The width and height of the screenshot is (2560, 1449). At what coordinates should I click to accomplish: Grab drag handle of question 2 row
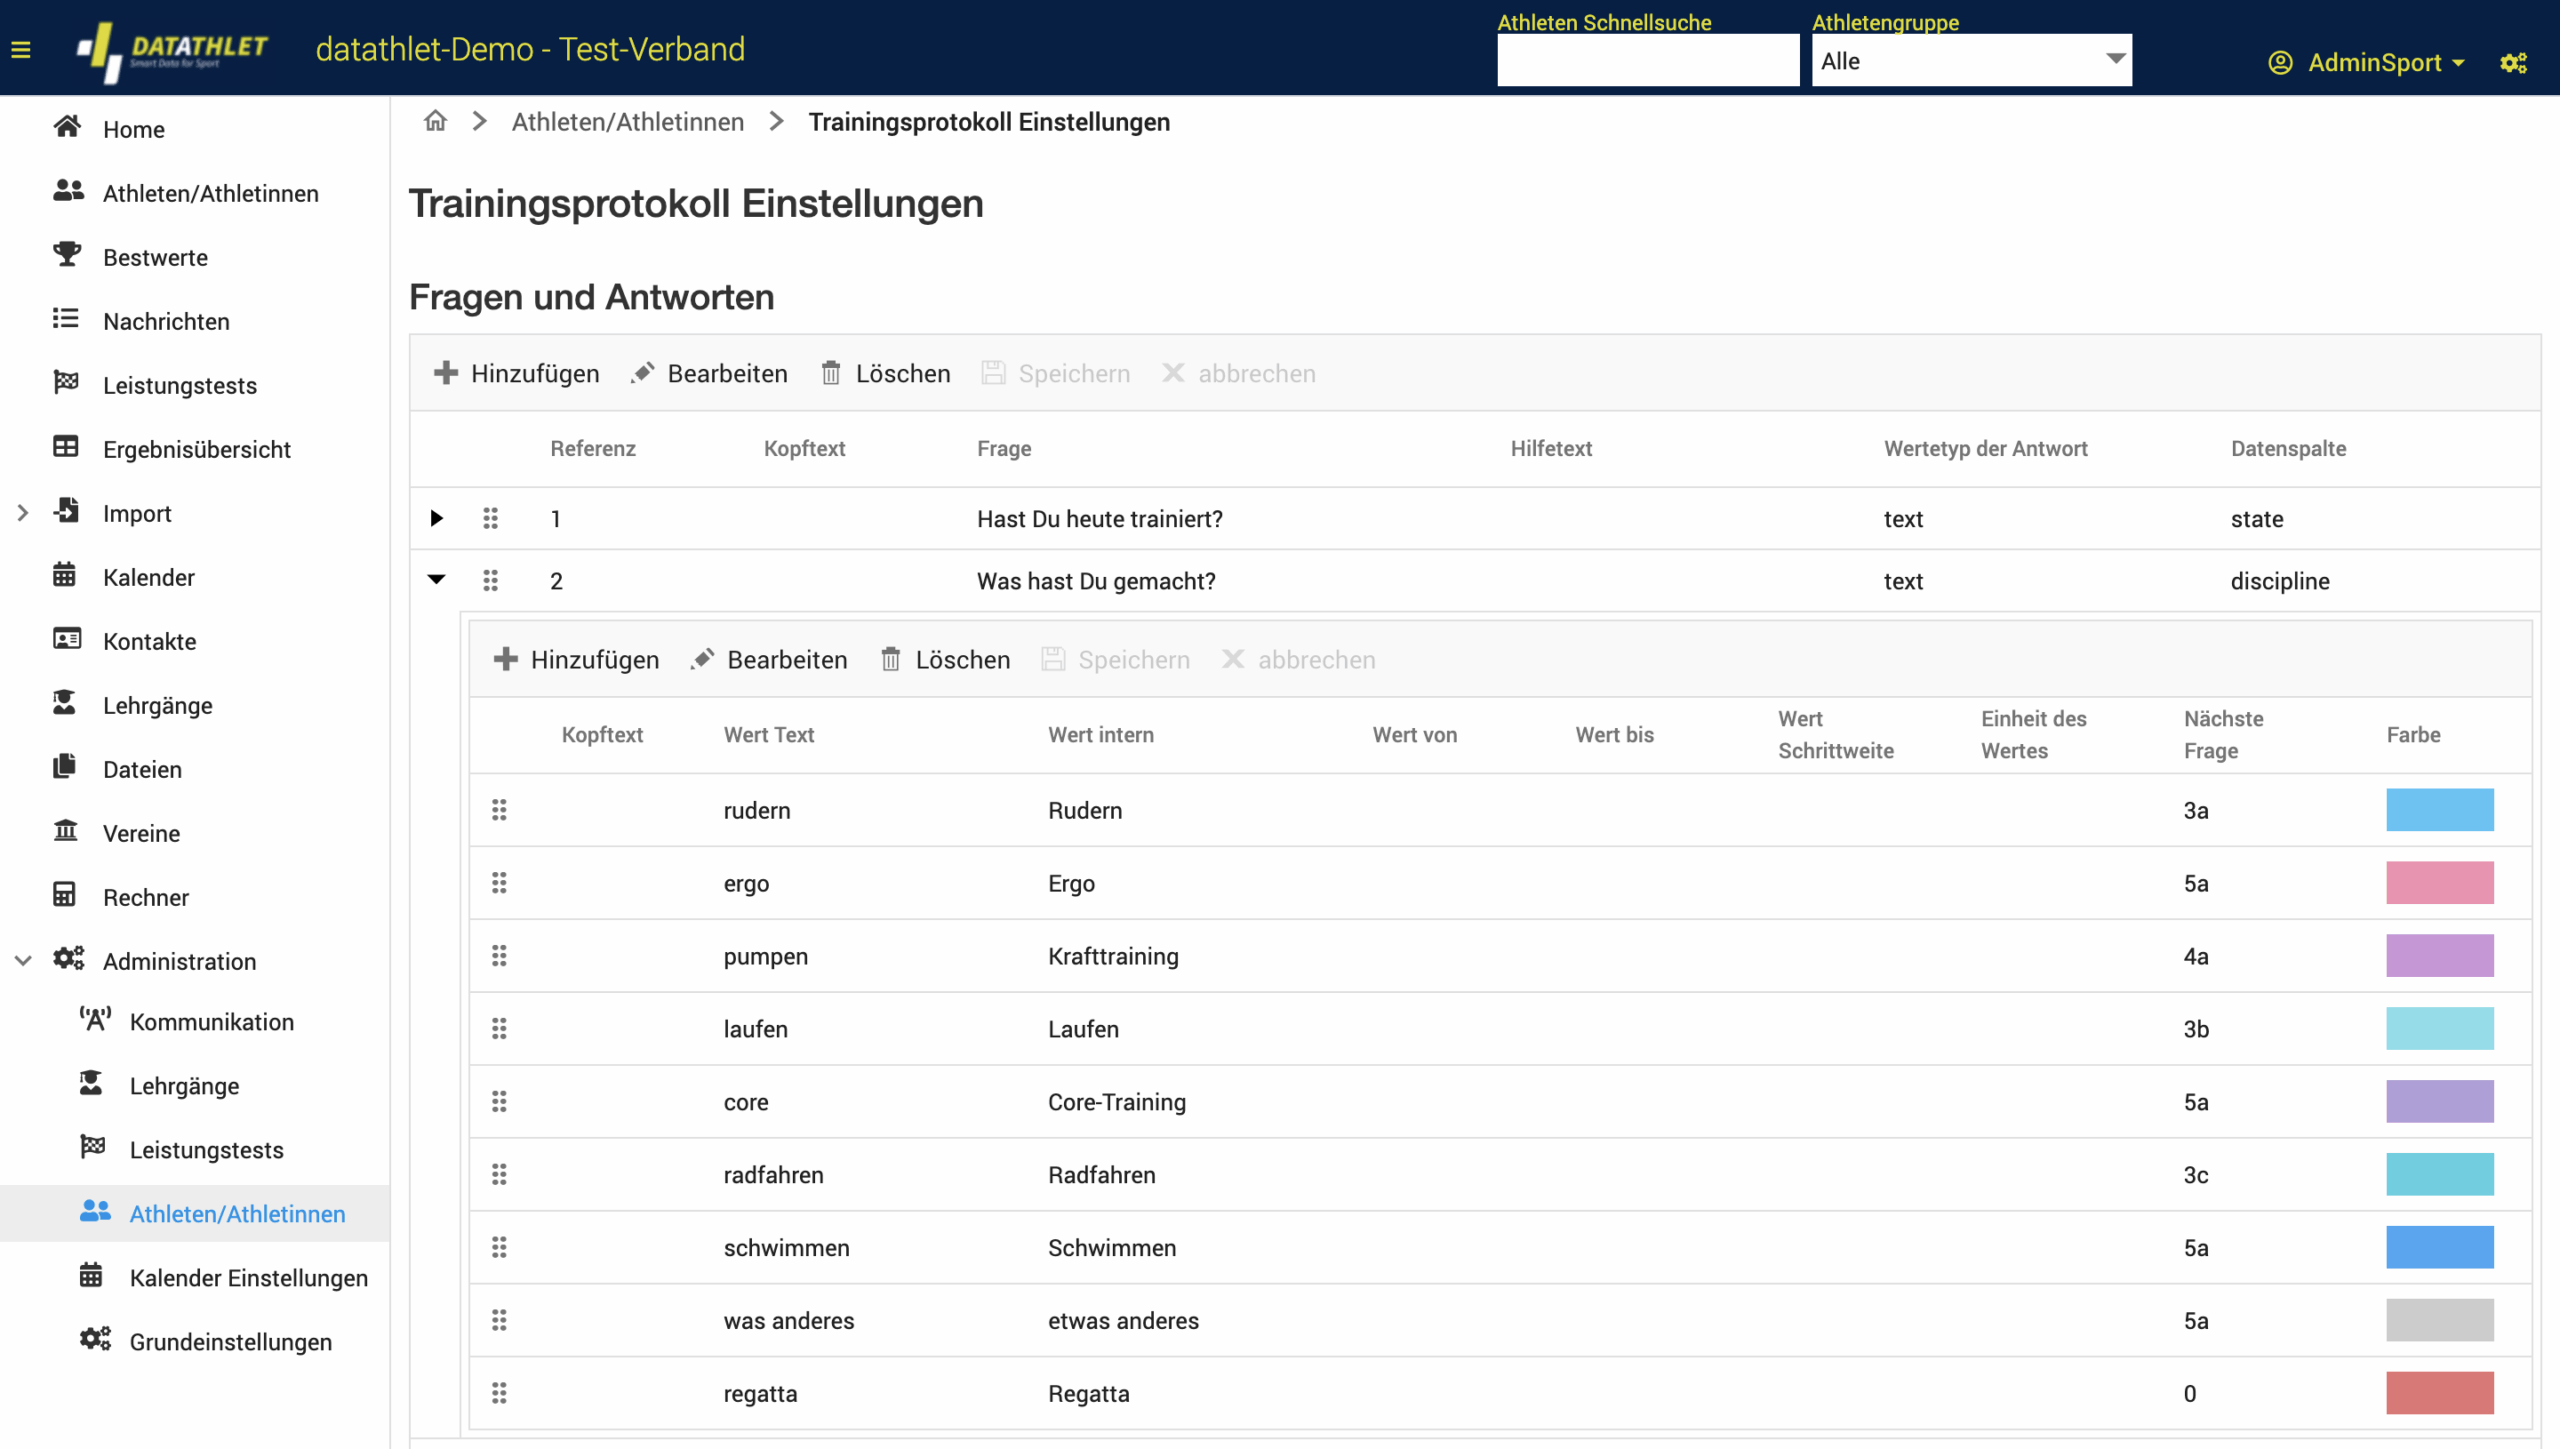490,581
